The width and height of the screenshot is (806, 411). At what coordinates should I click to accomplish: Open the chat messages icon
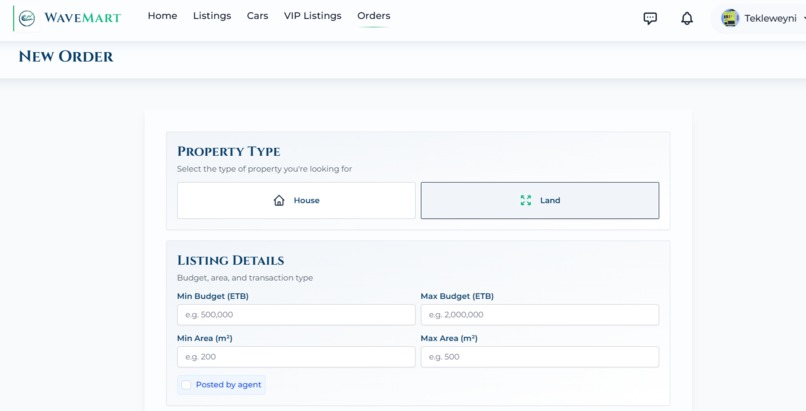click(x=650, y=18)
